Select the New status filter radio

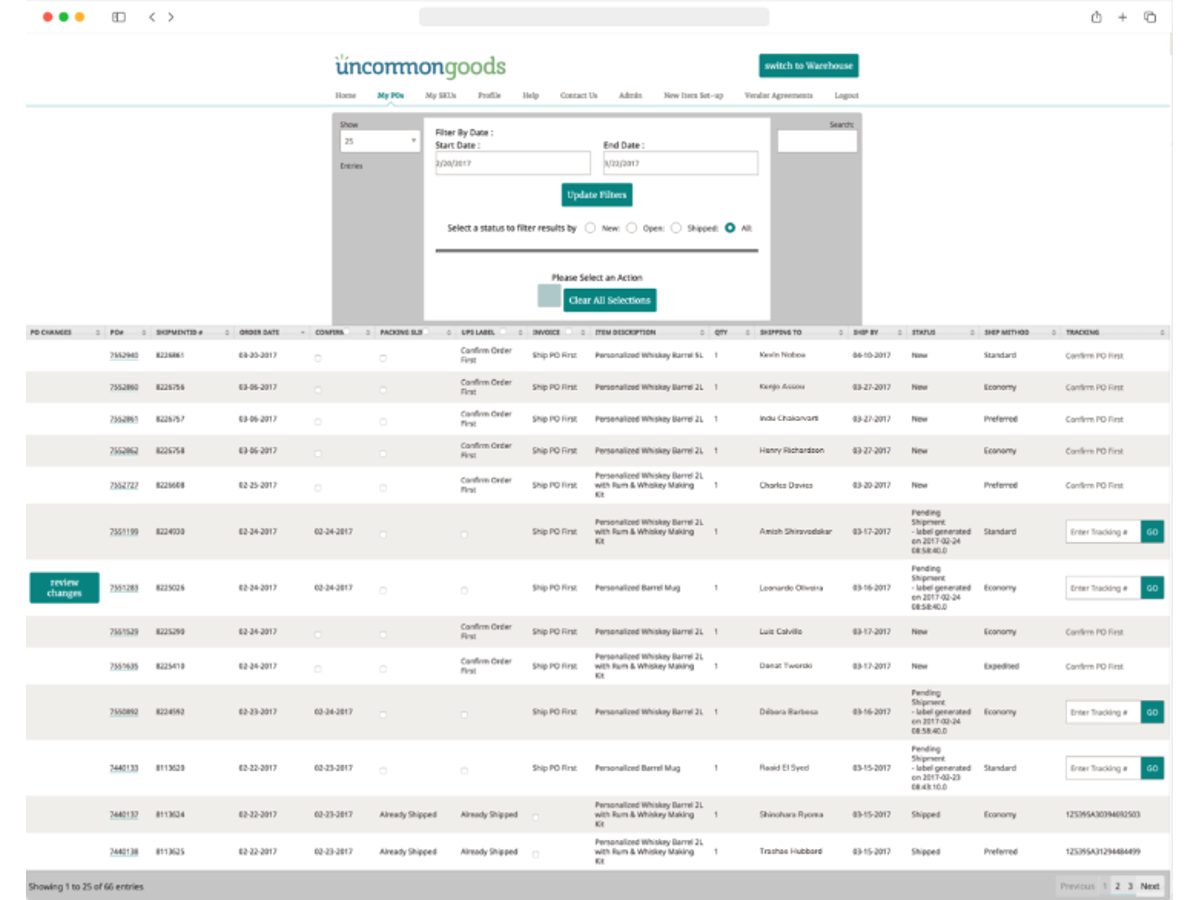[x=590, y=228]
